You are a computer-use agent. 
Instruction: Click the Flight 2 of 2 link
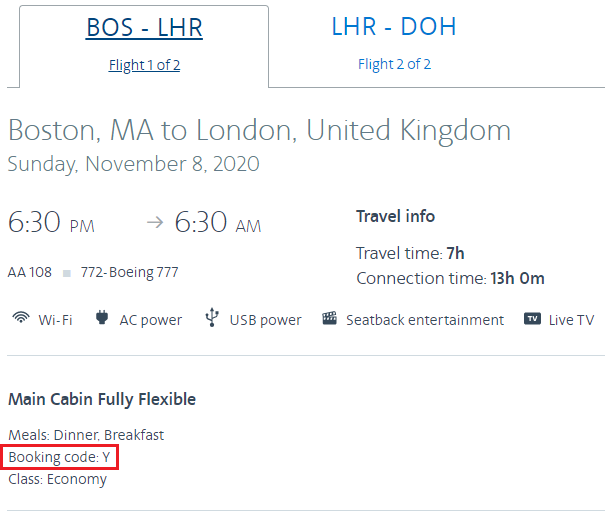pos(394,65)
